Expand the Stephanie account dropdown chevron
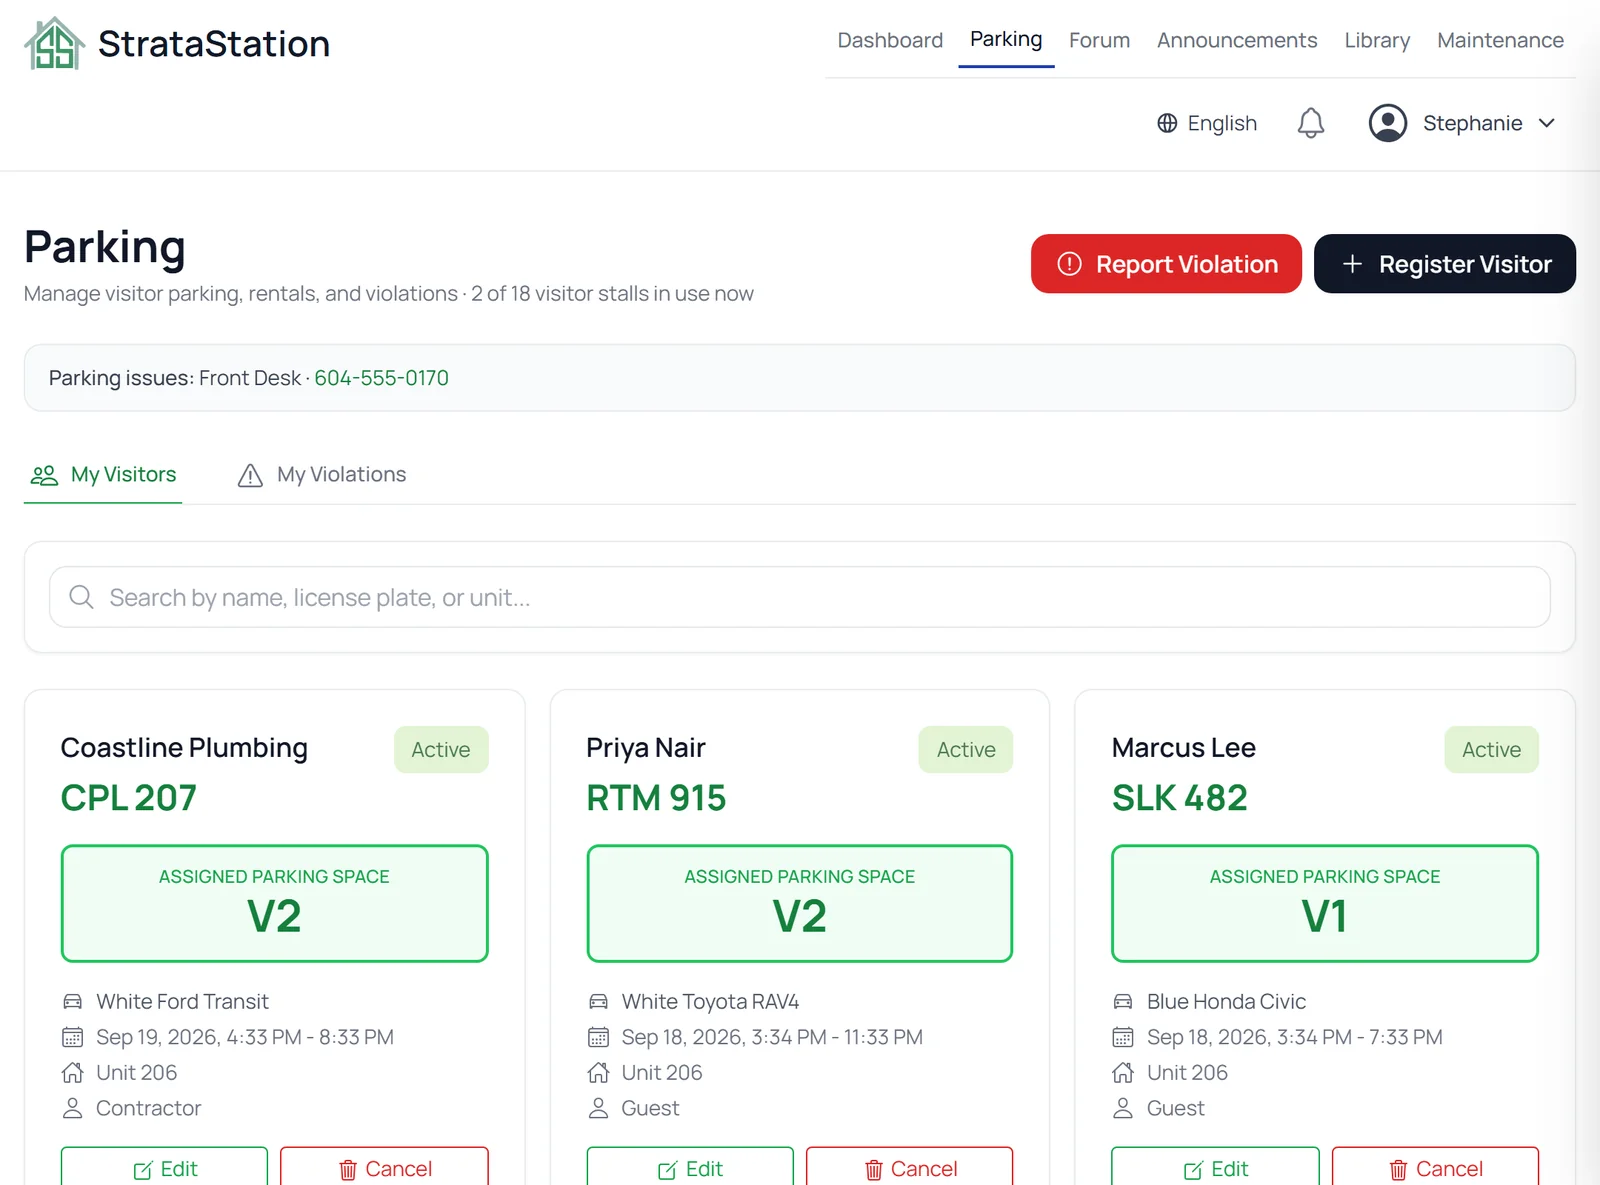Screen dimensions: 1600x1185 click(1547, 123)
